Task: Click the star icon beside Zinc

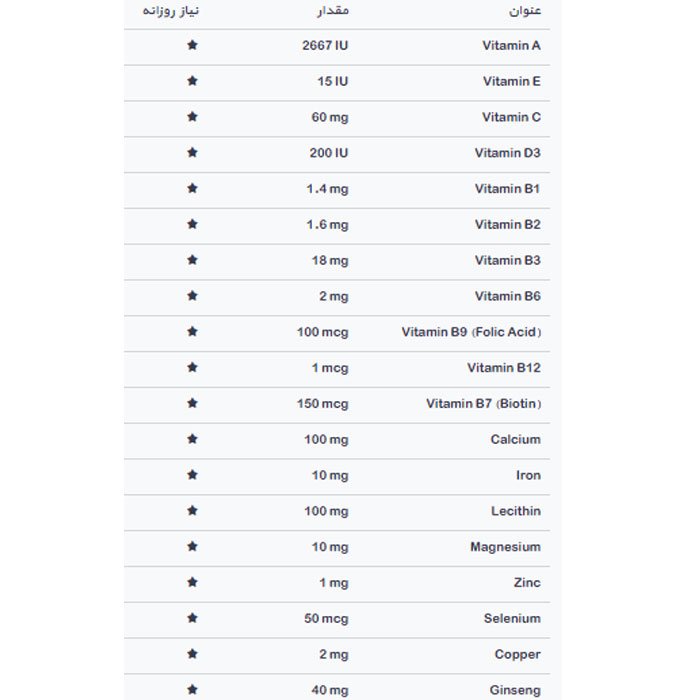Action: pos(192,583)
